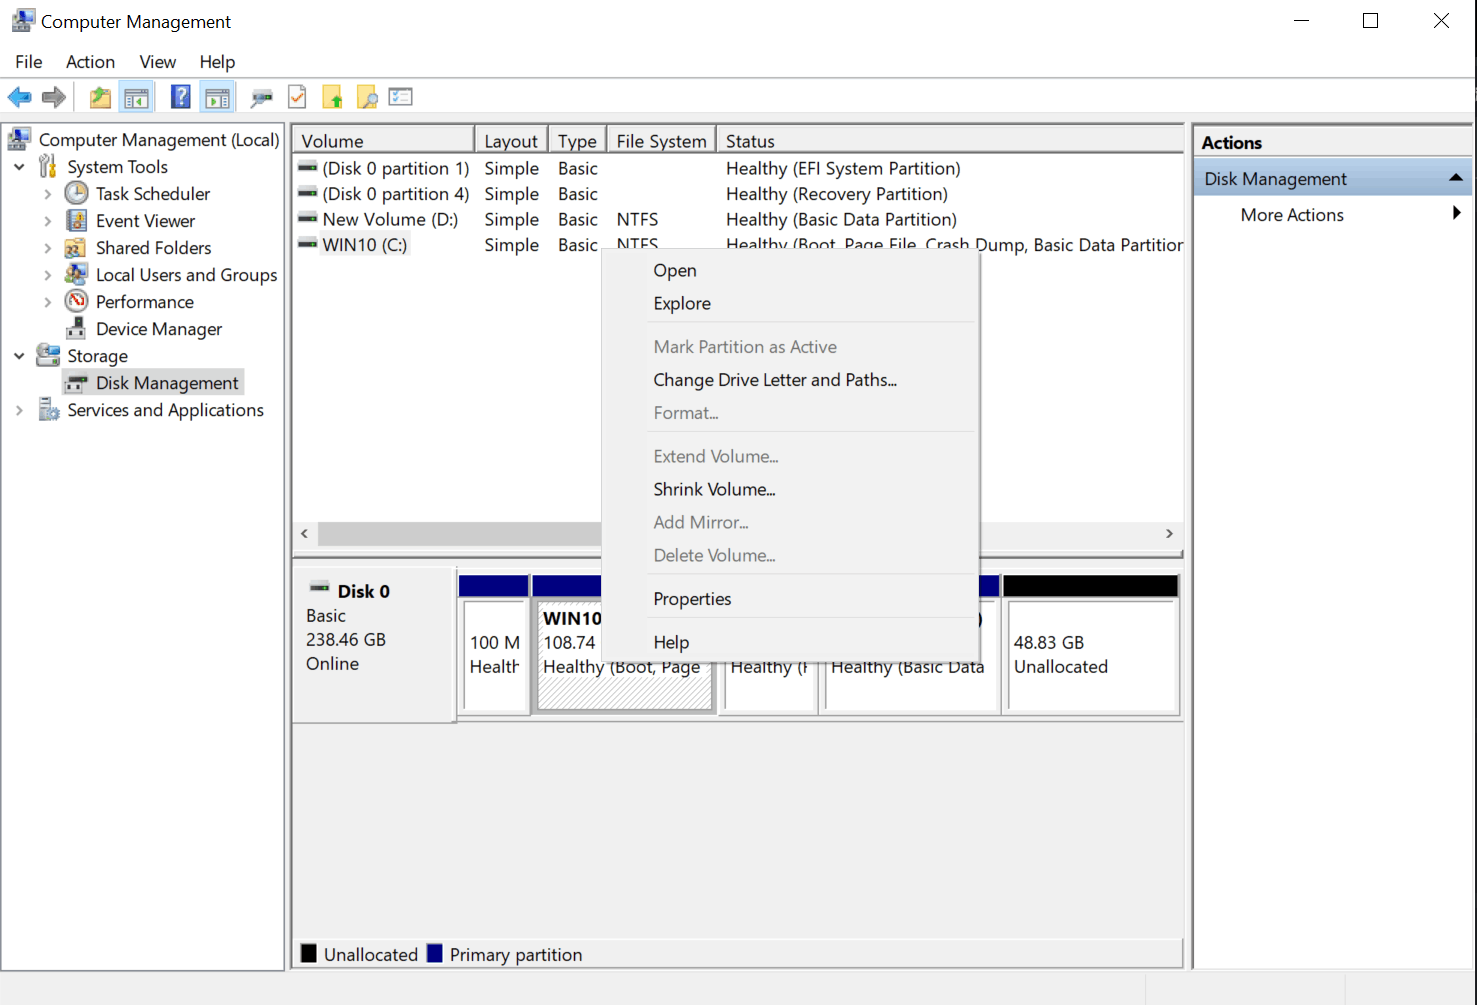Viewport: 1477px width, 1005px height.
Task: Click the blue Help question mark icon
Action: click(x=181, y=97)
